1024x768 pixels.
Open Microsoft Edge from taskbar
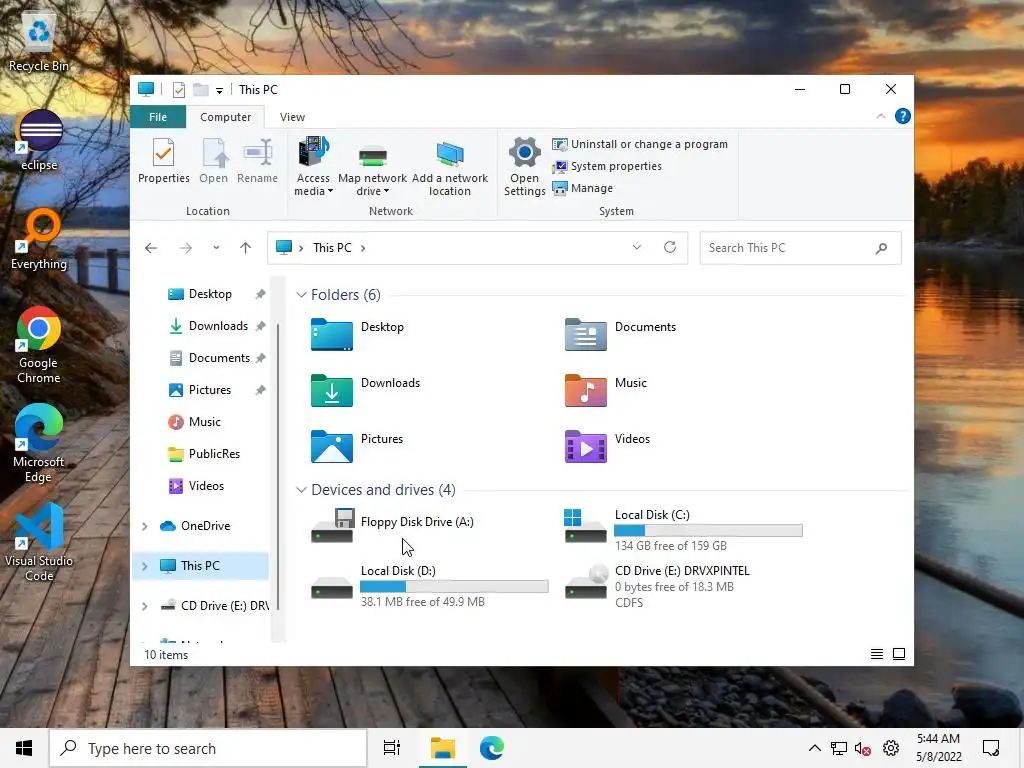[491, 748]
